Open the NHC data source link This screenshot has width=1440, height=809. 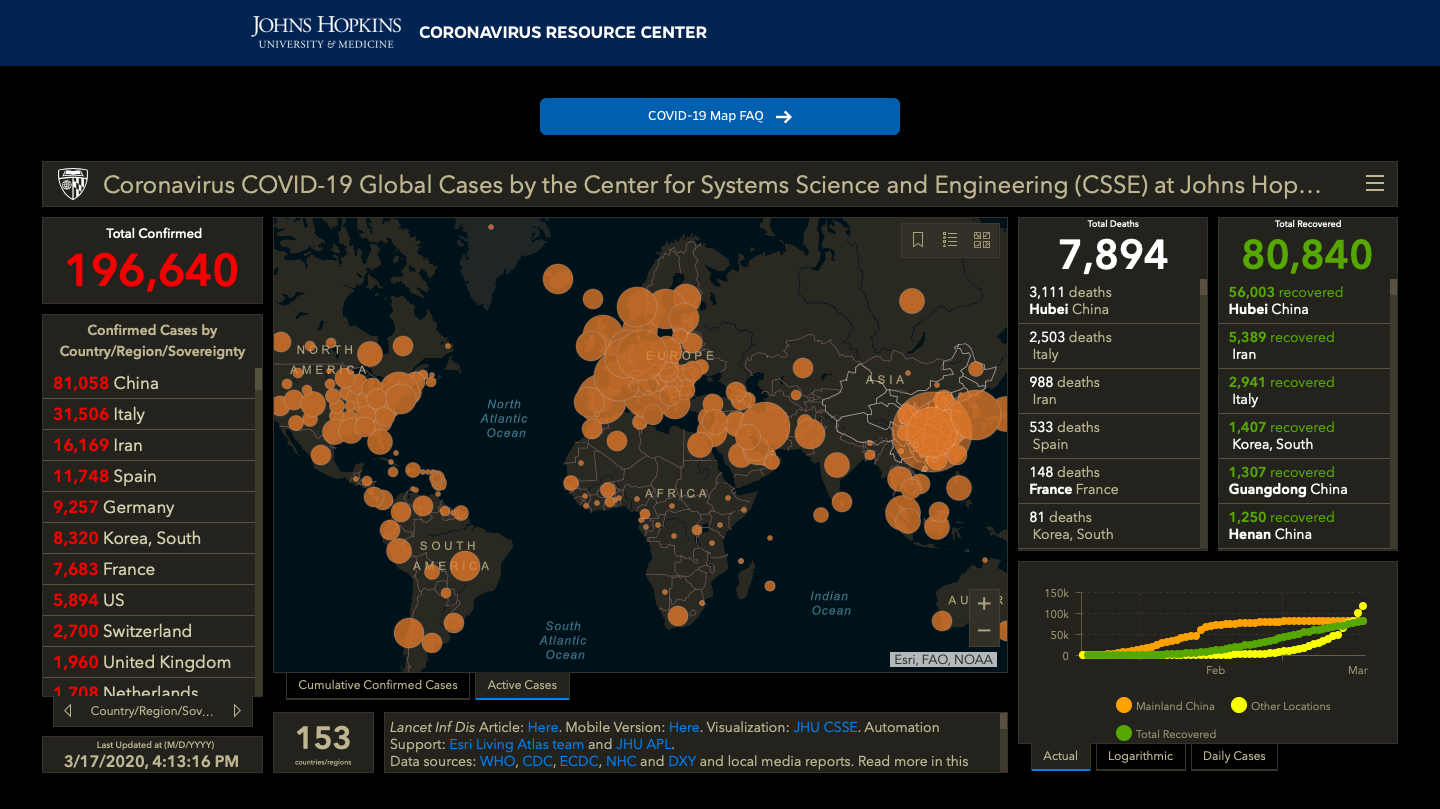coord(621,761)
